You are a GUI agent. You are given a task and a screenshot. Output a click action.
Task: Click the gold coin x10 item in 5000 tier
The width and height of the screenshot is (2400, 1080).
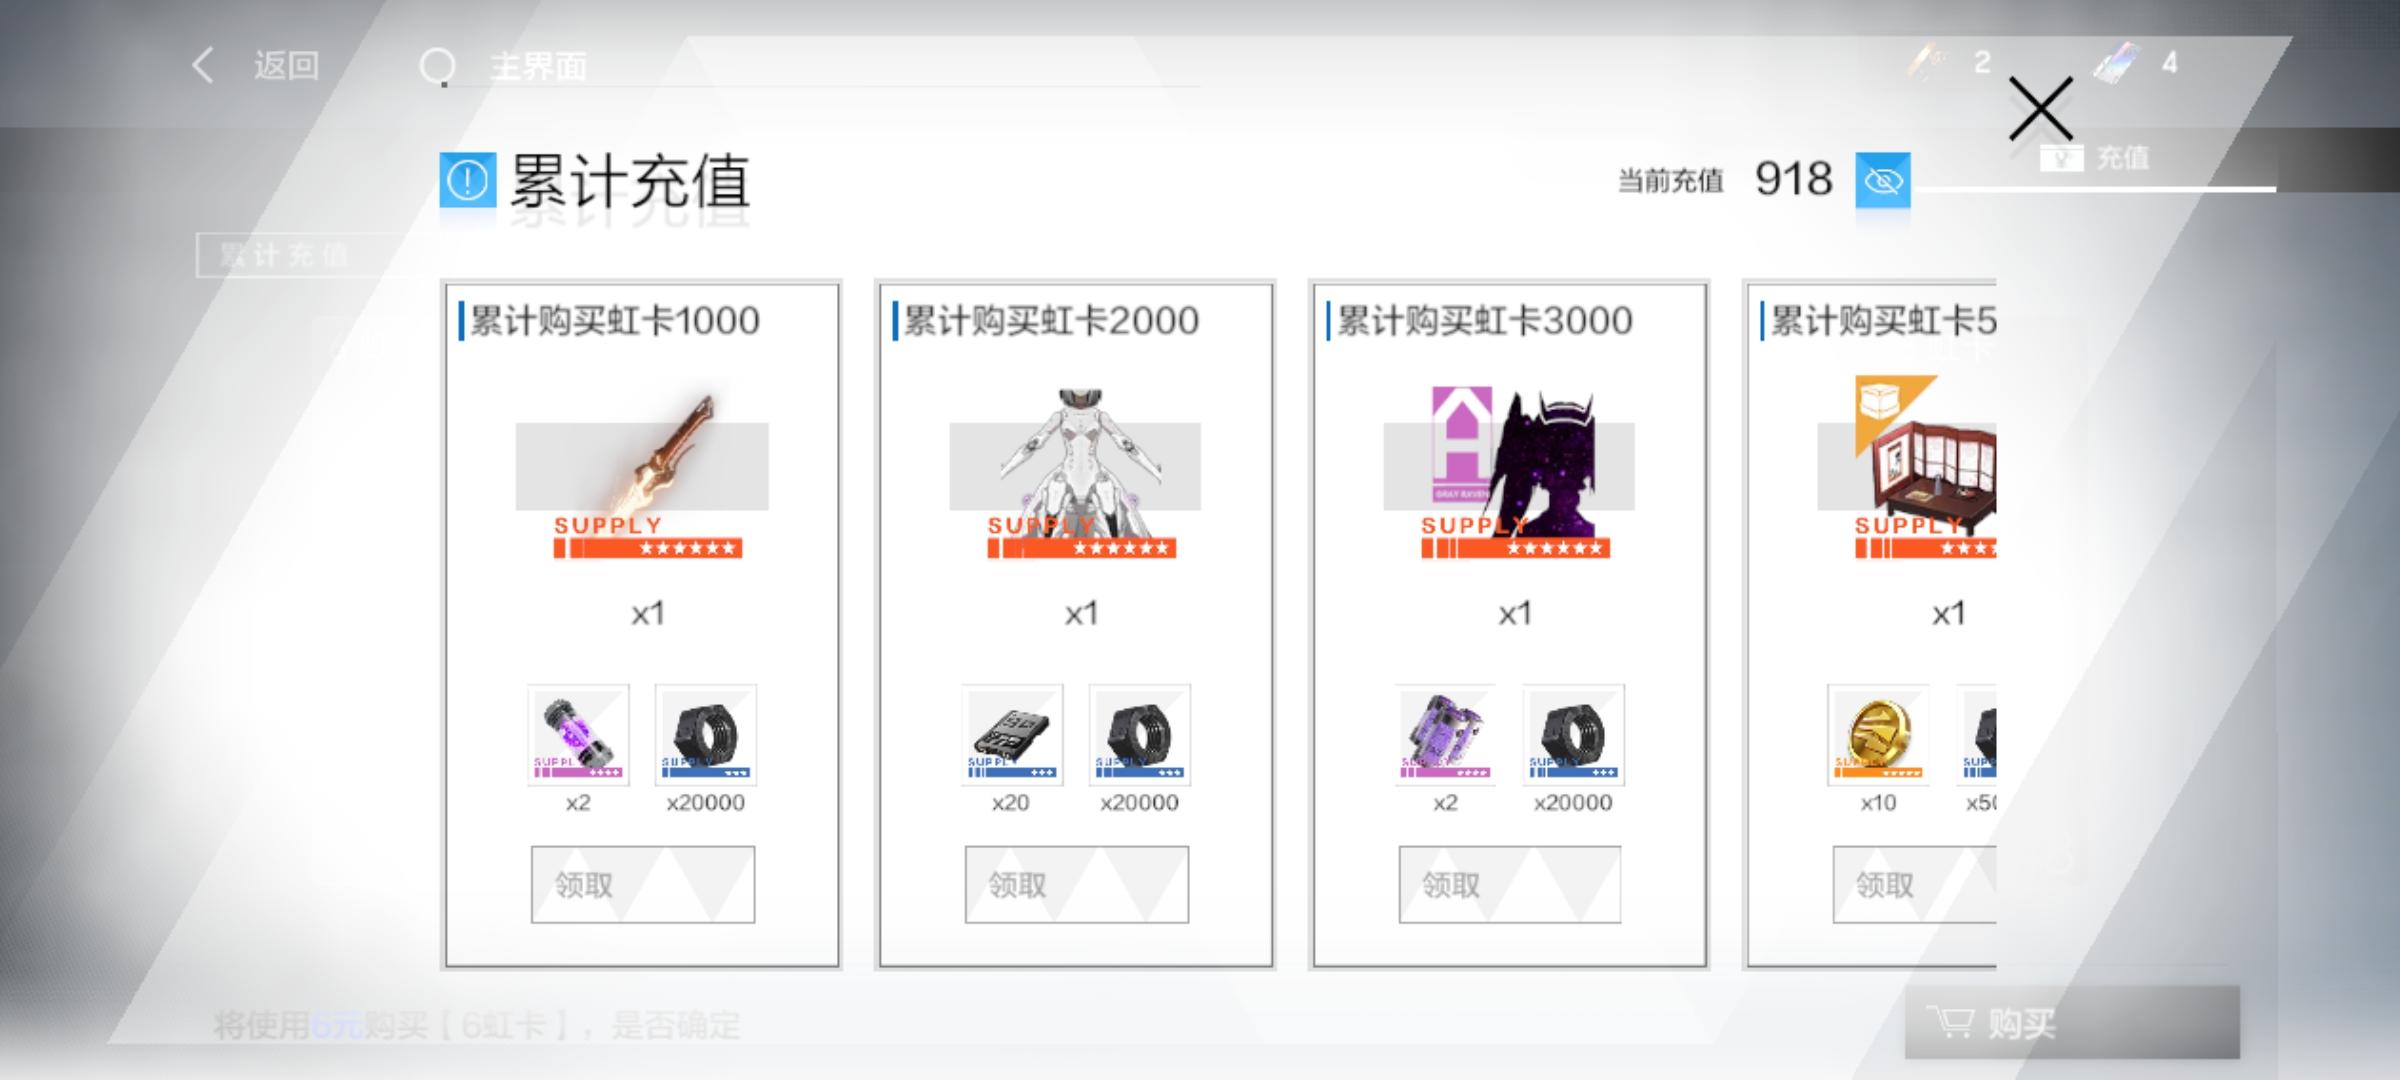coord(1878,735)
